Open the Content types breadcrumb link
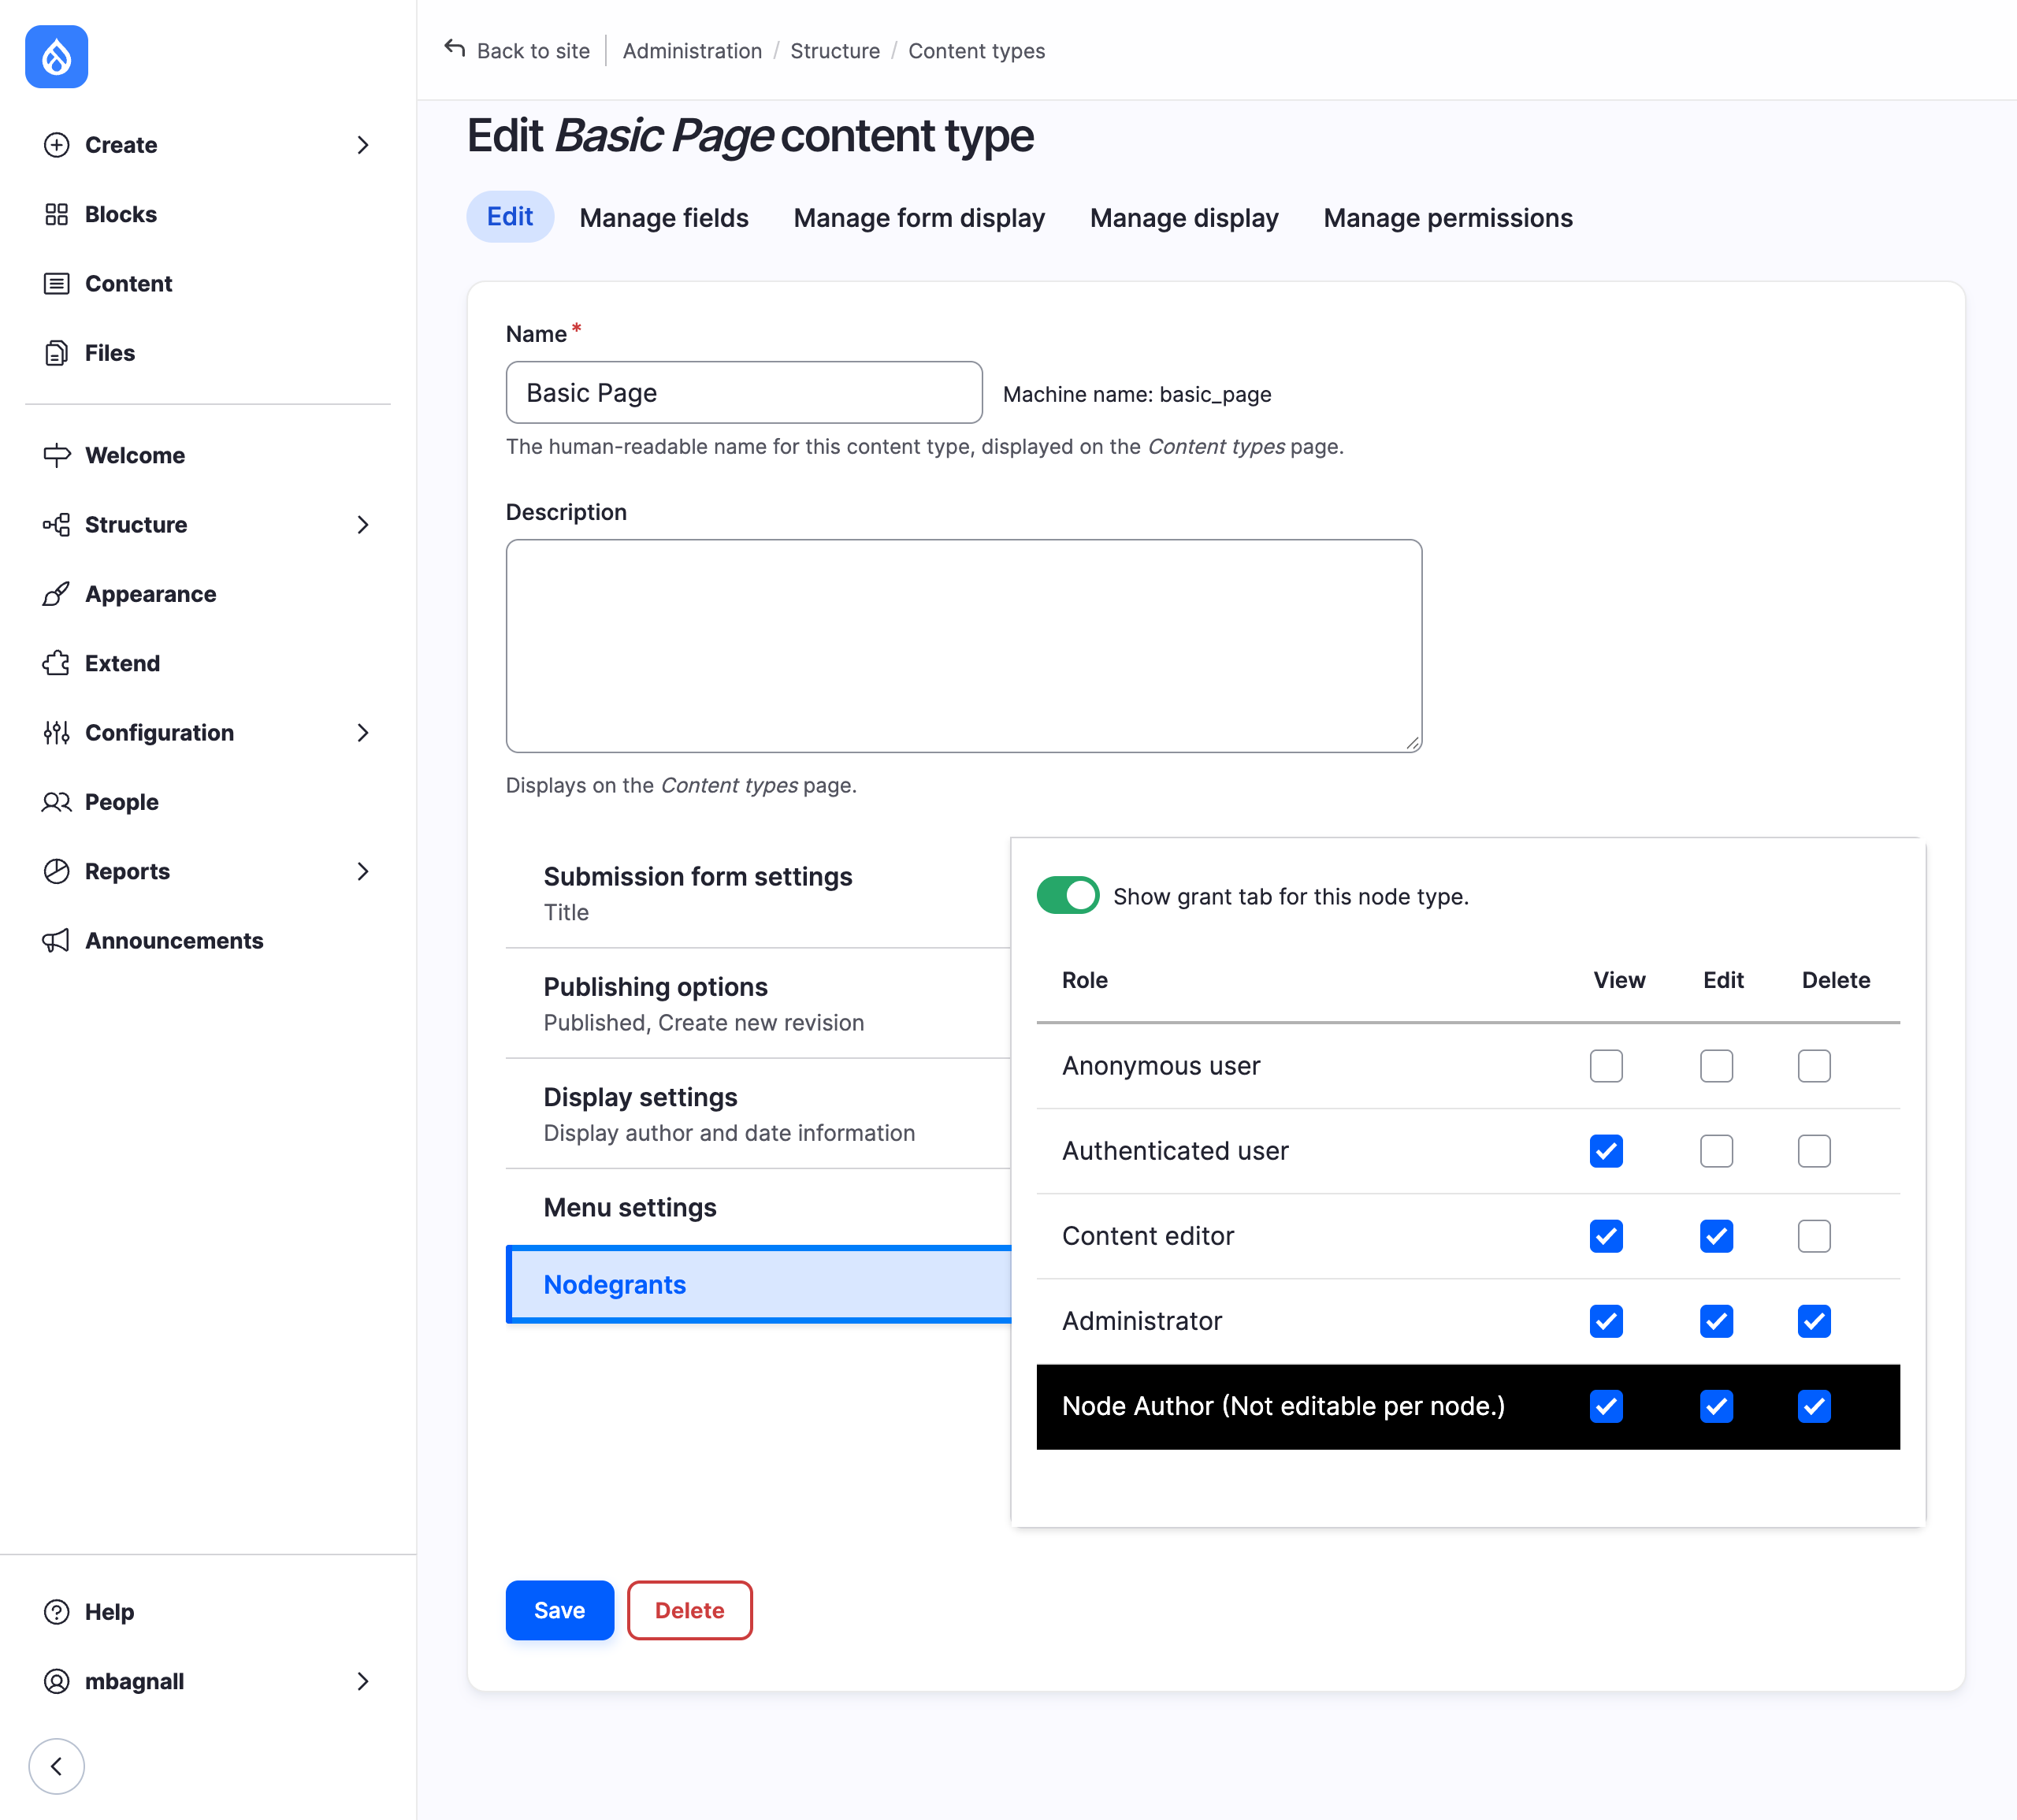This screenshot has height=1820, width=2017. click(976, 50)
